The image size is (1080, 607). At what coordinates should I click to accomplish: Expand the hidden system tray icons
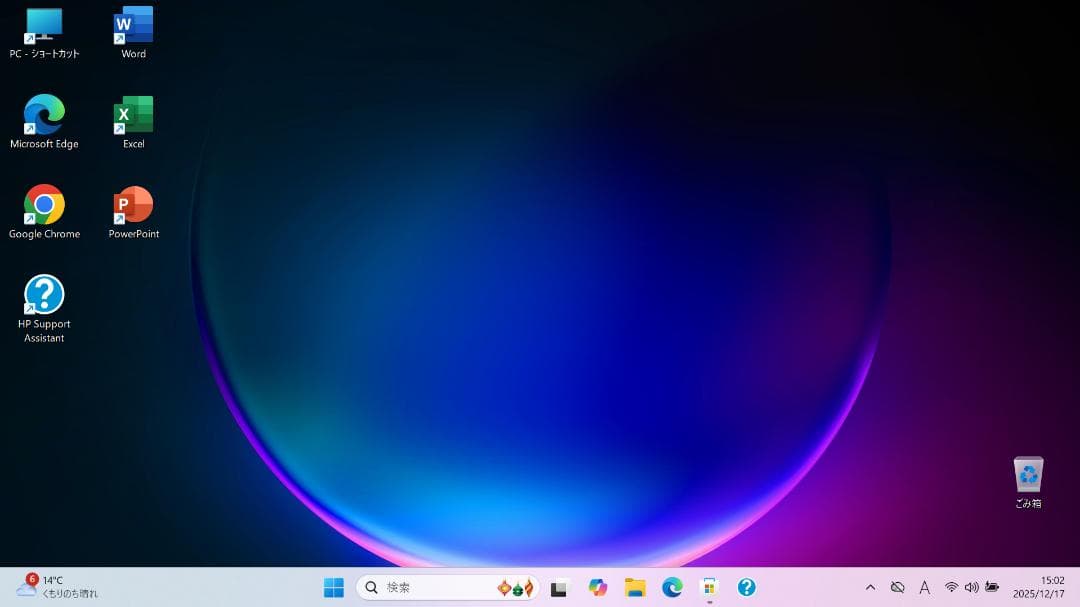click(x=871, y=589)
